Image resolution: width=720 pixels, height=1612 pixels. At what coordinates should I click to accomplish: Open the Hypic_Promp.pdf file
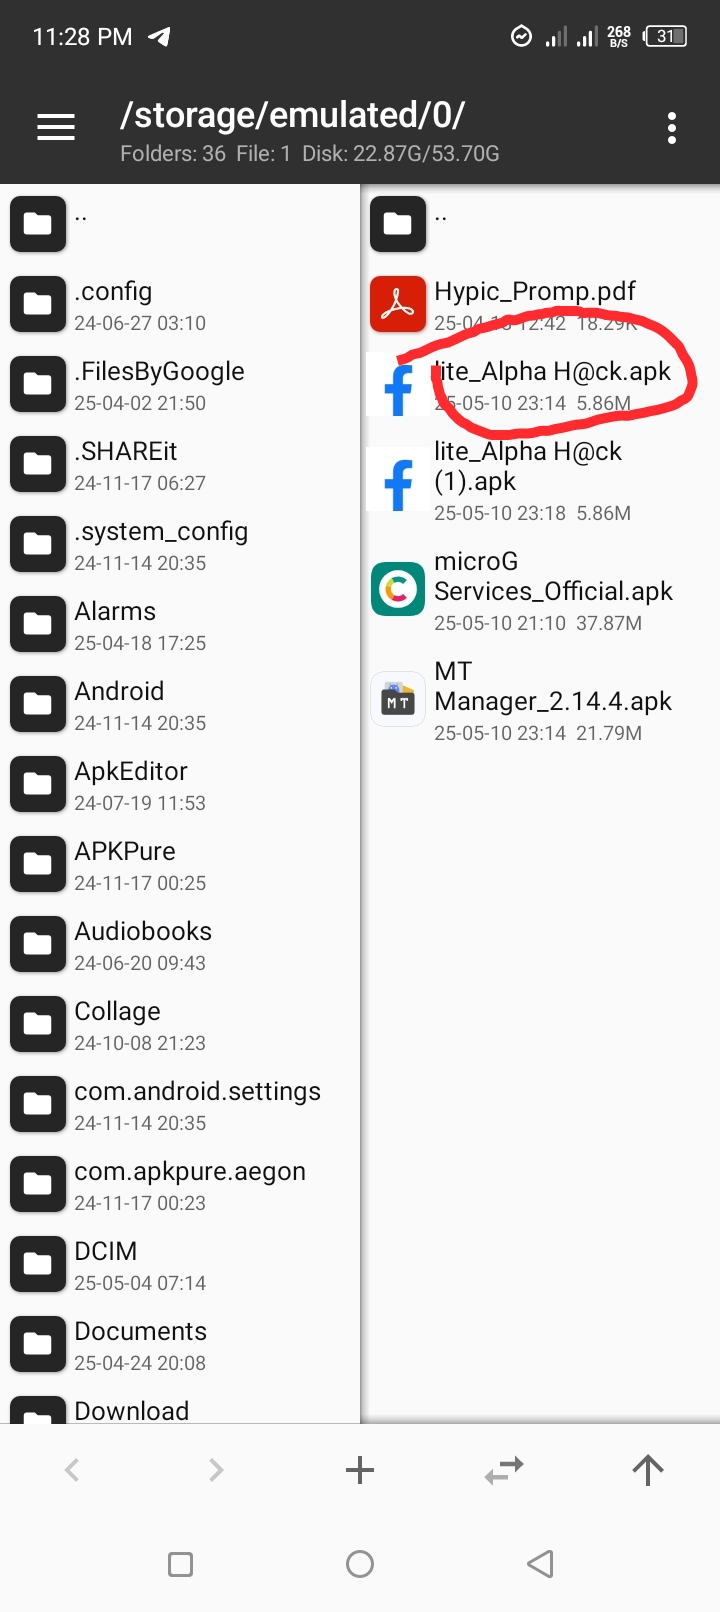(x=535, y=304)
